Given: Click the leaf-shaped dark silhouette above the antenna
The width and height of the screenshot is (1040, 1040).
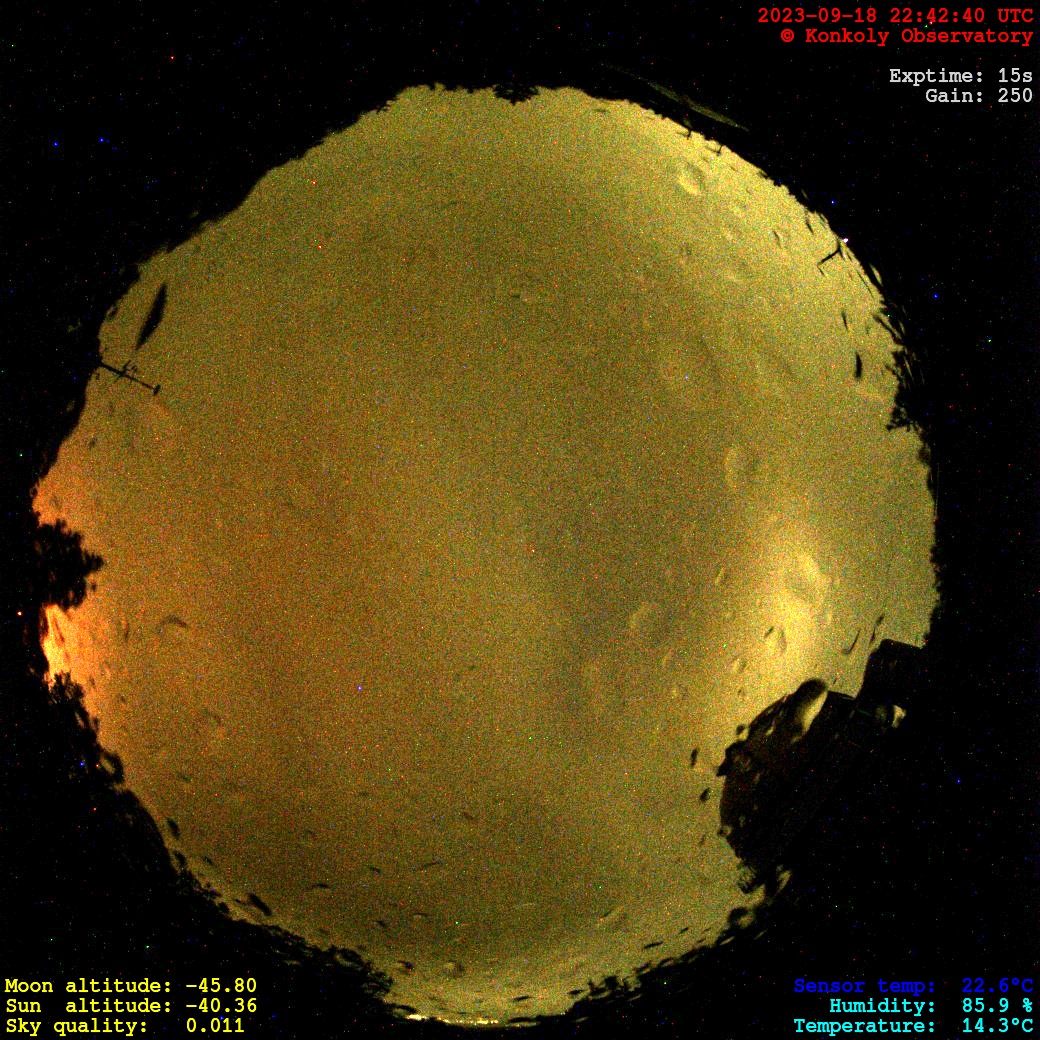Looking at the screenshot, I should point(152,315).
